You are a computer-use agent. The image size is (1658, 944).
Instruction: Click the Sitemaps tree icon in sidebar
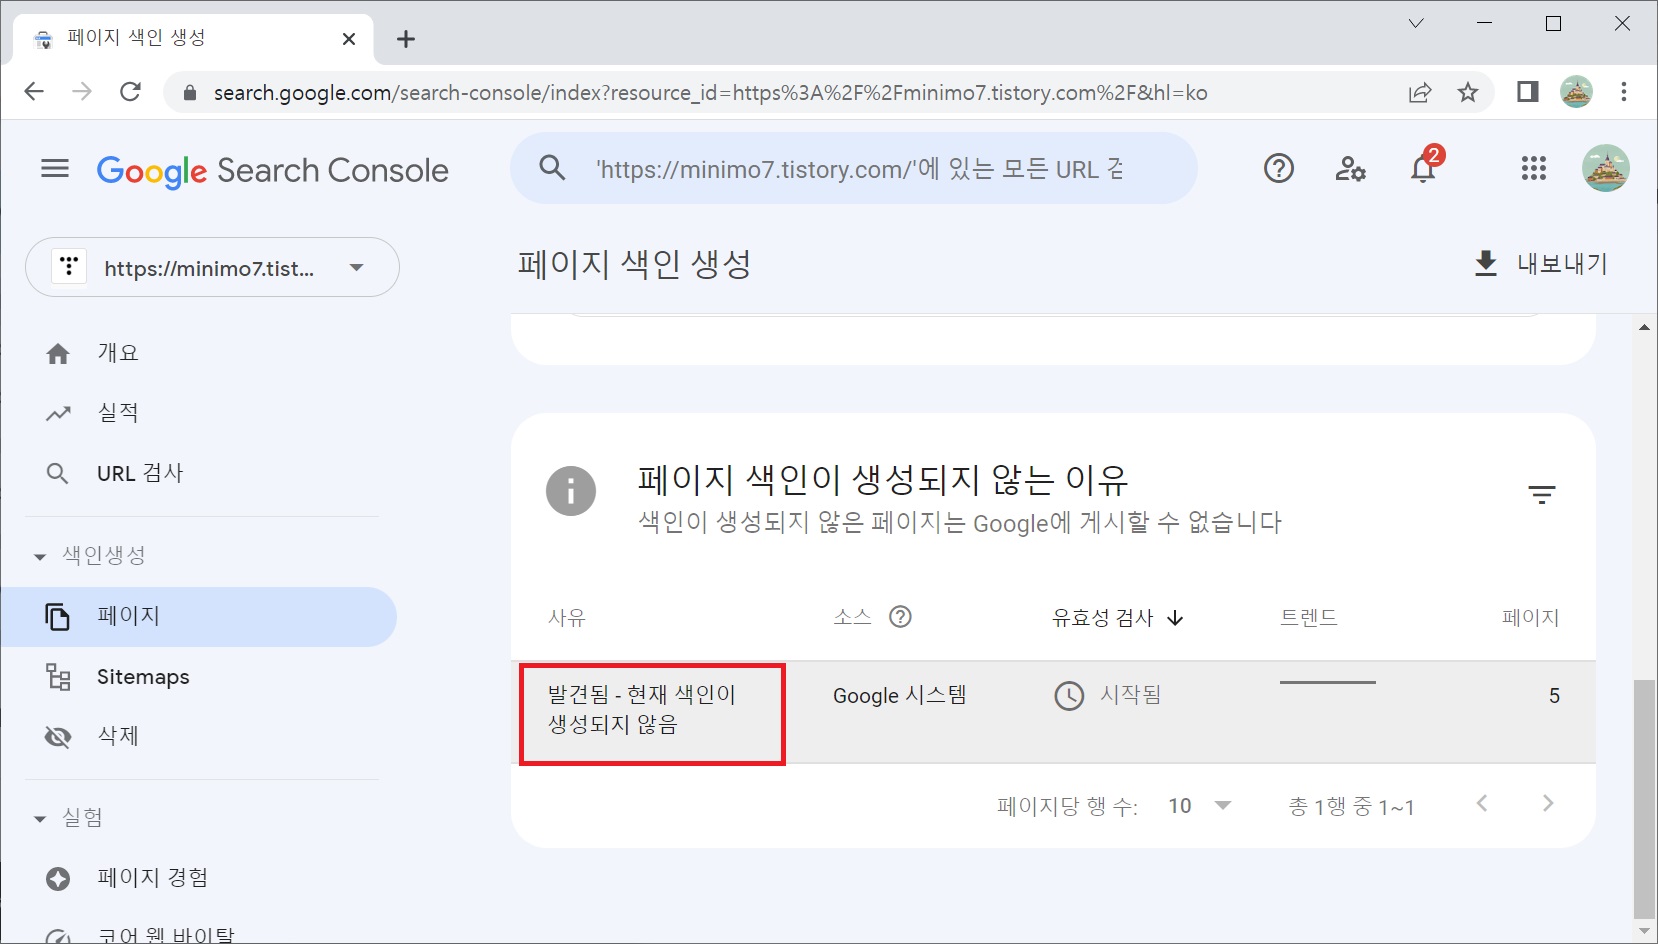click(x=58, y=677)
